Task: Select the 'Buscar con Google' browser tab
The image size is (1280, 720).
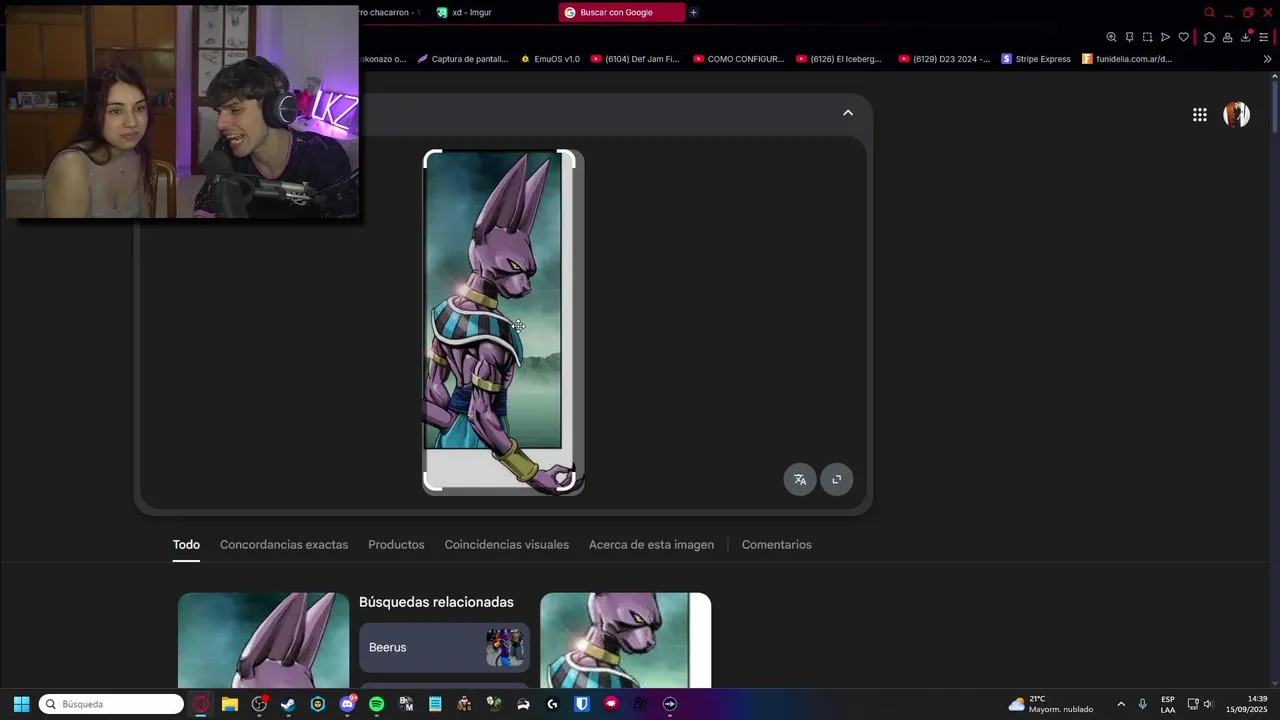Action: point(622,12)
